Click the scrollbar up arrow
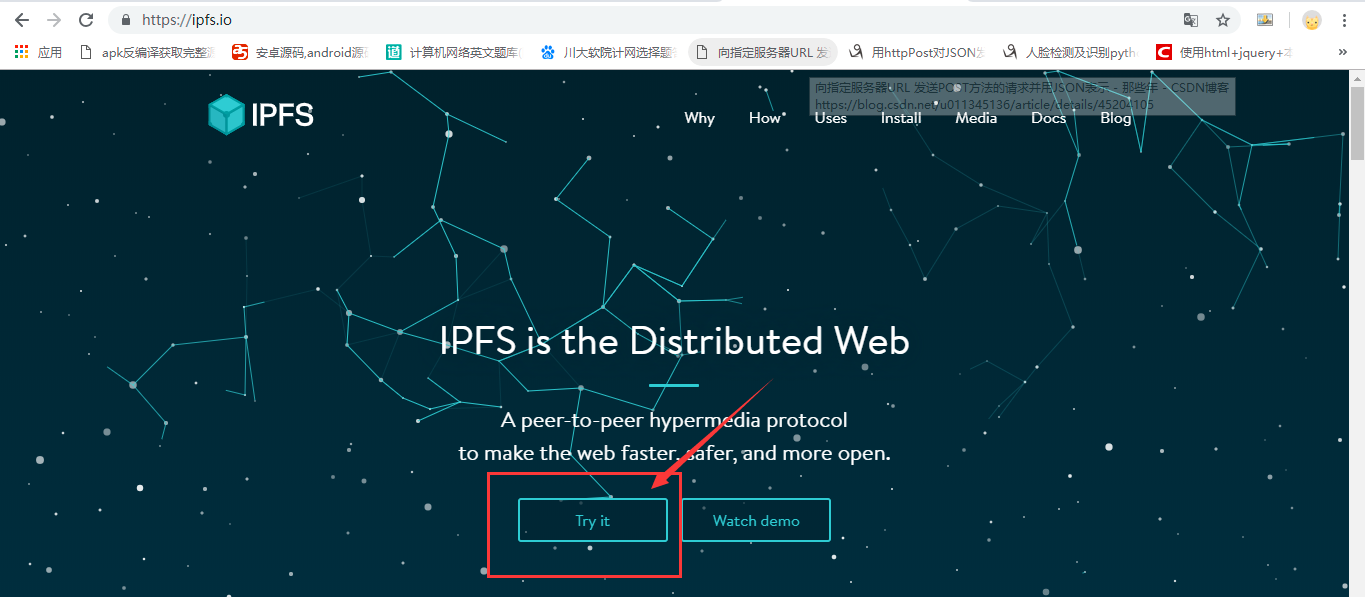Screen dimensions: 1365x597 point(1357,78)
